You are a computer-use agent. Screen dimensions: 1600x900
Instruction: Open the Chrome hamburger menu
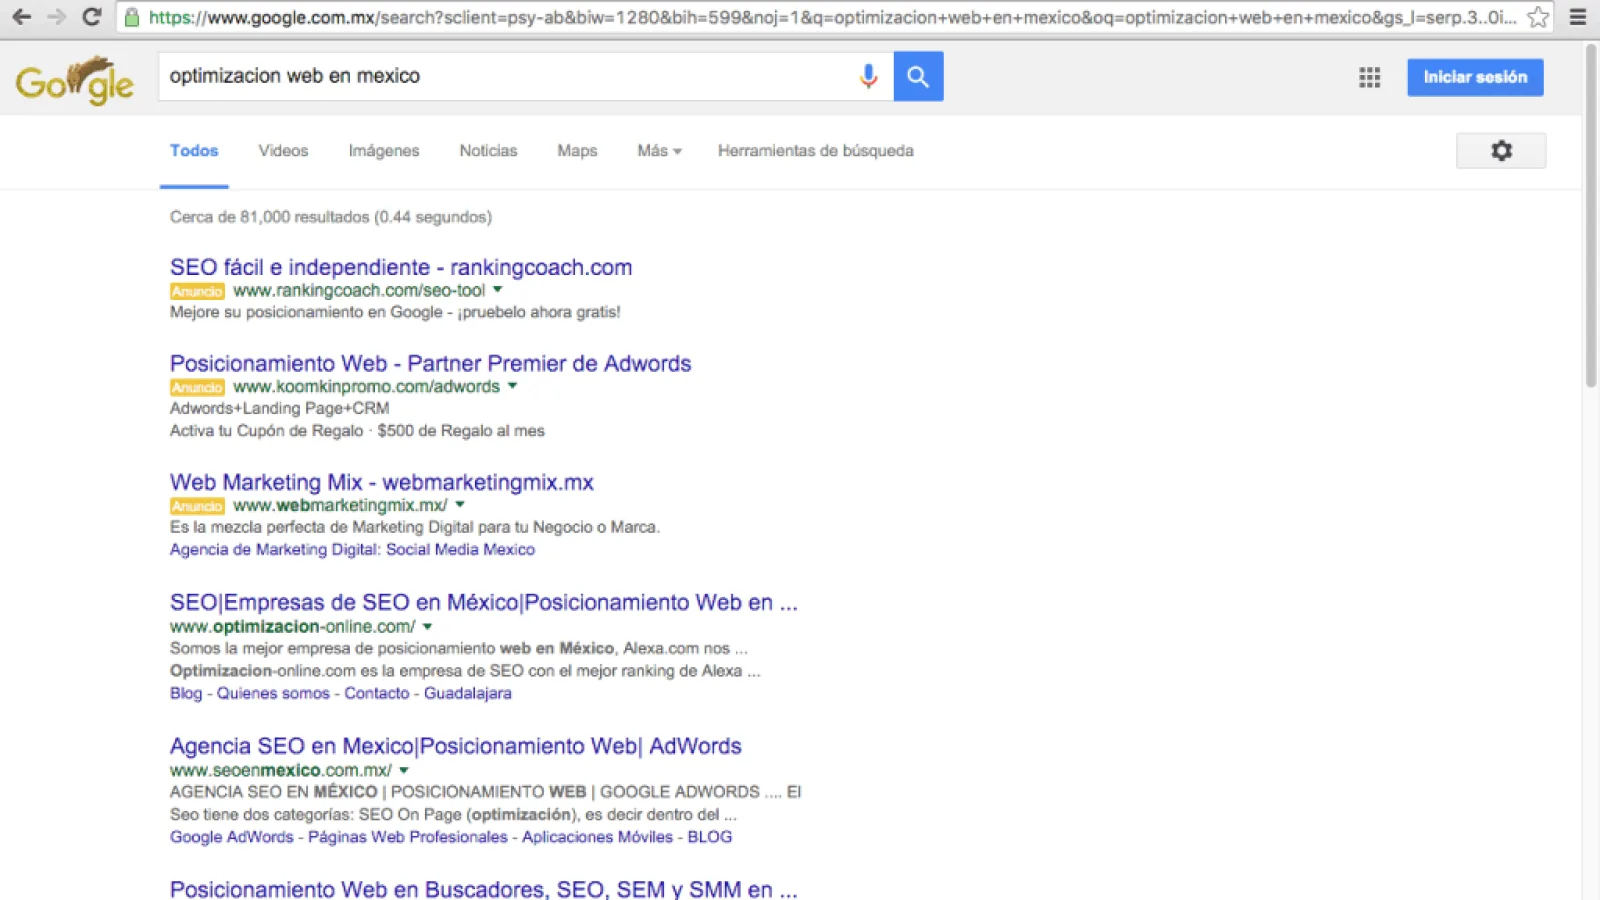pos(1578,17)
